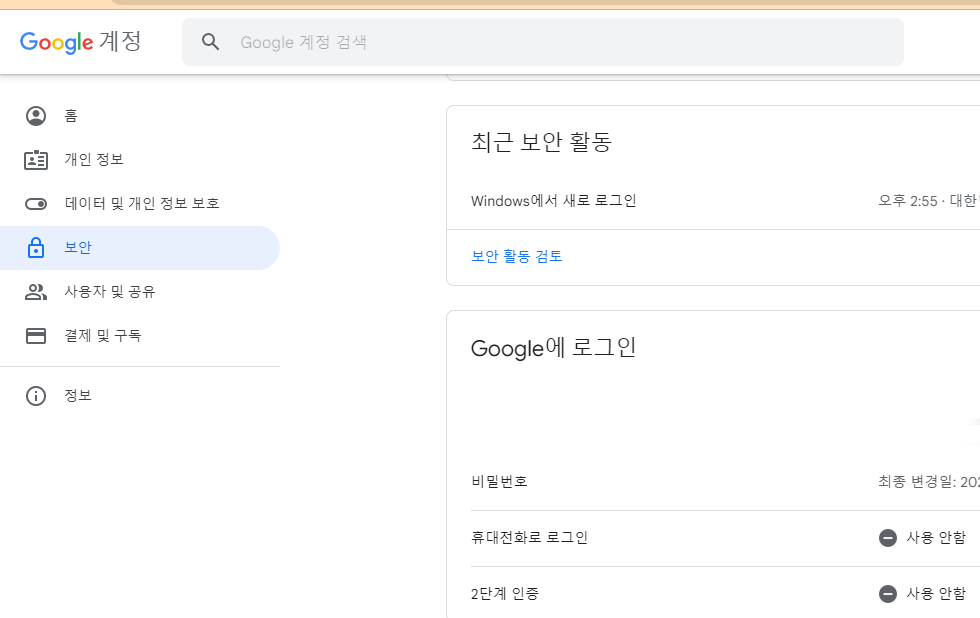Click the 2단계 인증 disabled status icon
The image size is (980, 618).
(x=888, y=594)
